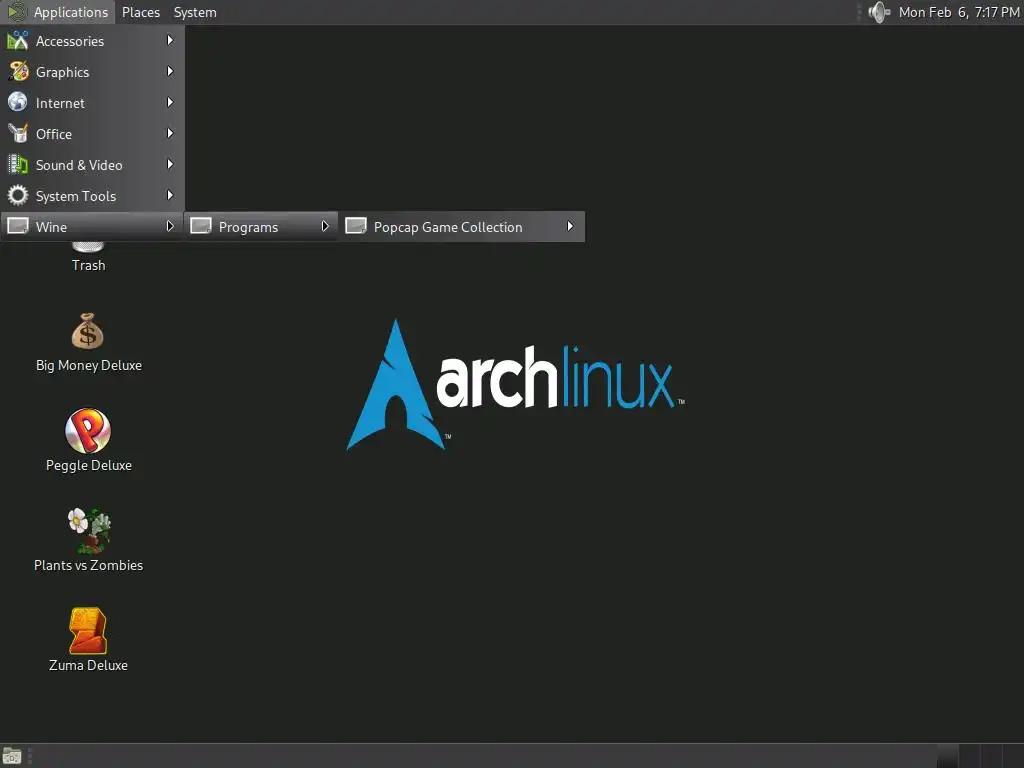Image resolution: width=1024 pixels, height=768 pixels.
Task: Click the Big Money Deluxe money bag icon
Action: click(x=88, y=332)
